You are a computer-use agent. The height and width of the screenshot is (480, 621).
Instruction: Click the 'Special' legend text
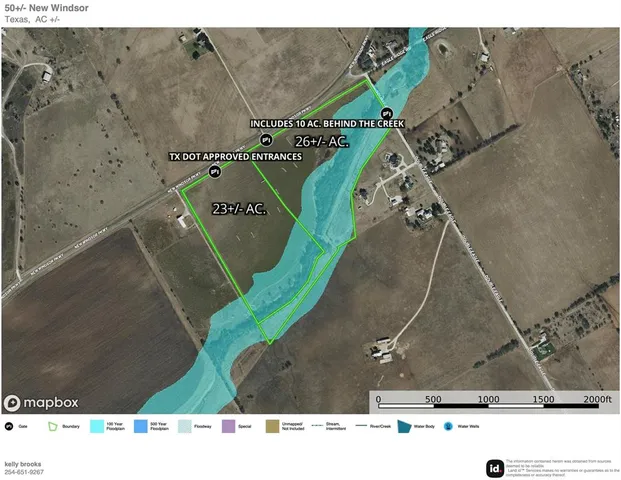245,427
